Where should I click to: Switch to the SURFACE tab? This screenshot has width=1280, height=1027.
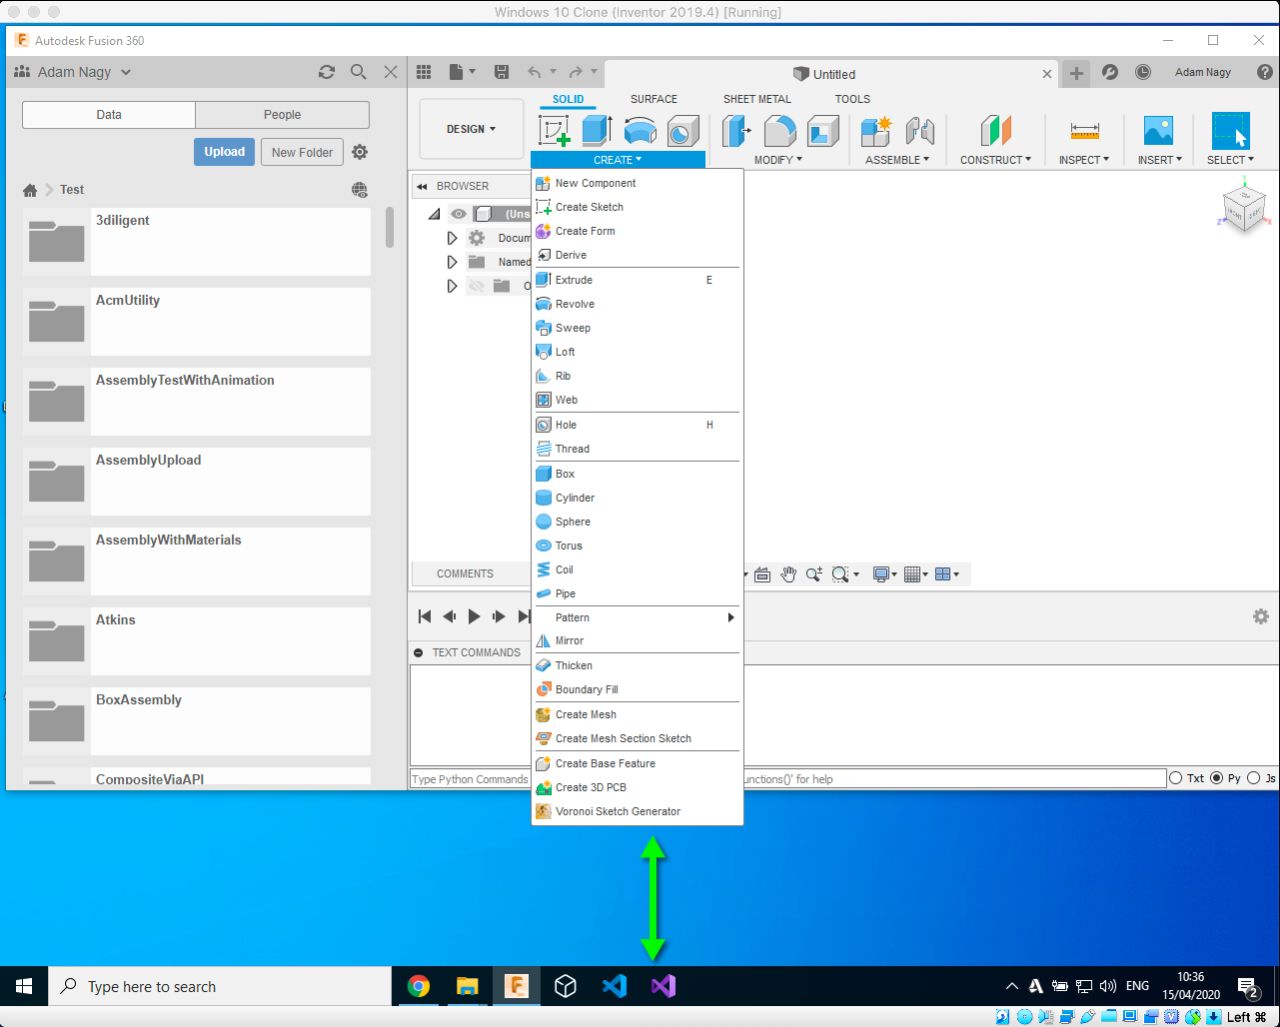[x=654, y=99]
